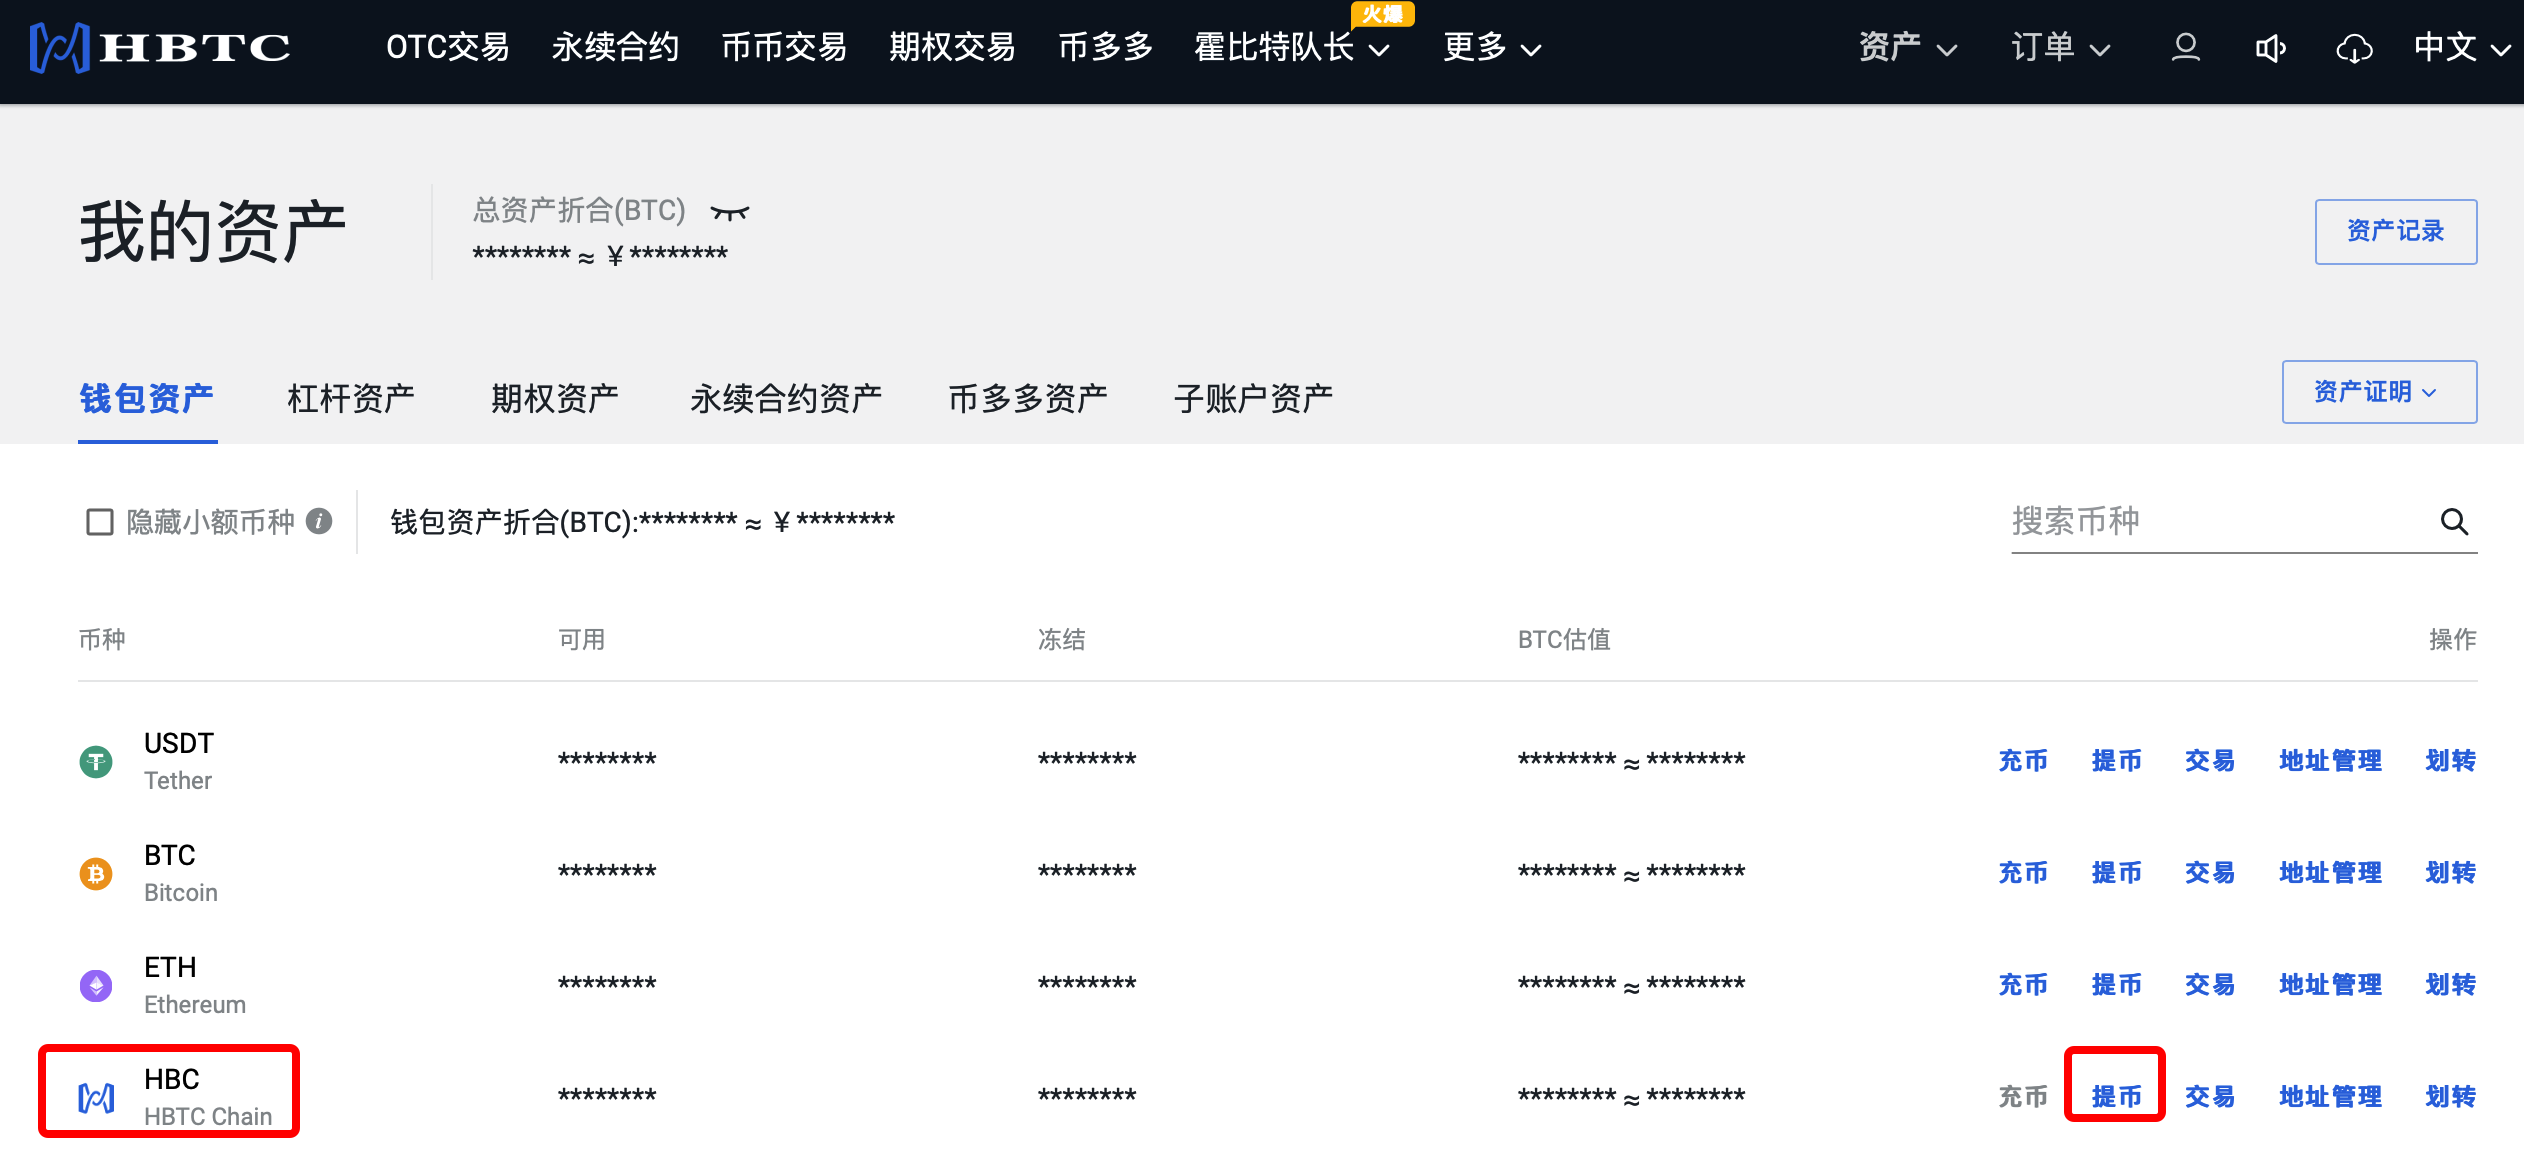Click the 资产记录 button

pyautogui.click(x=2396, y=232)
